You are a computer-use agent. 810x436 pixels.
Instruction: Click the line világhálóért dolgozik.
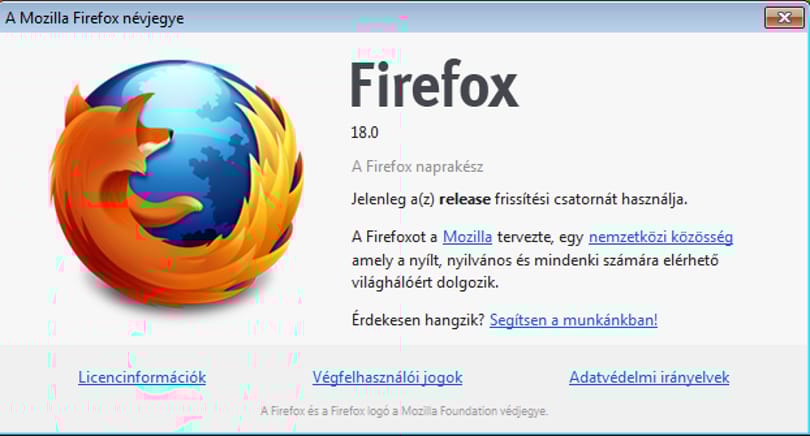[425, 283]
